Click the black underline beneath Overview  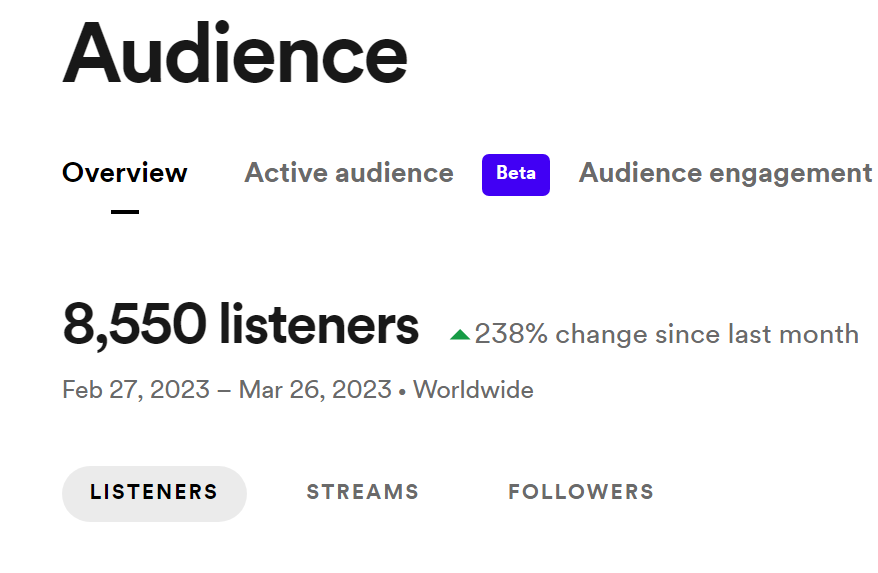[x=125, y=212]
